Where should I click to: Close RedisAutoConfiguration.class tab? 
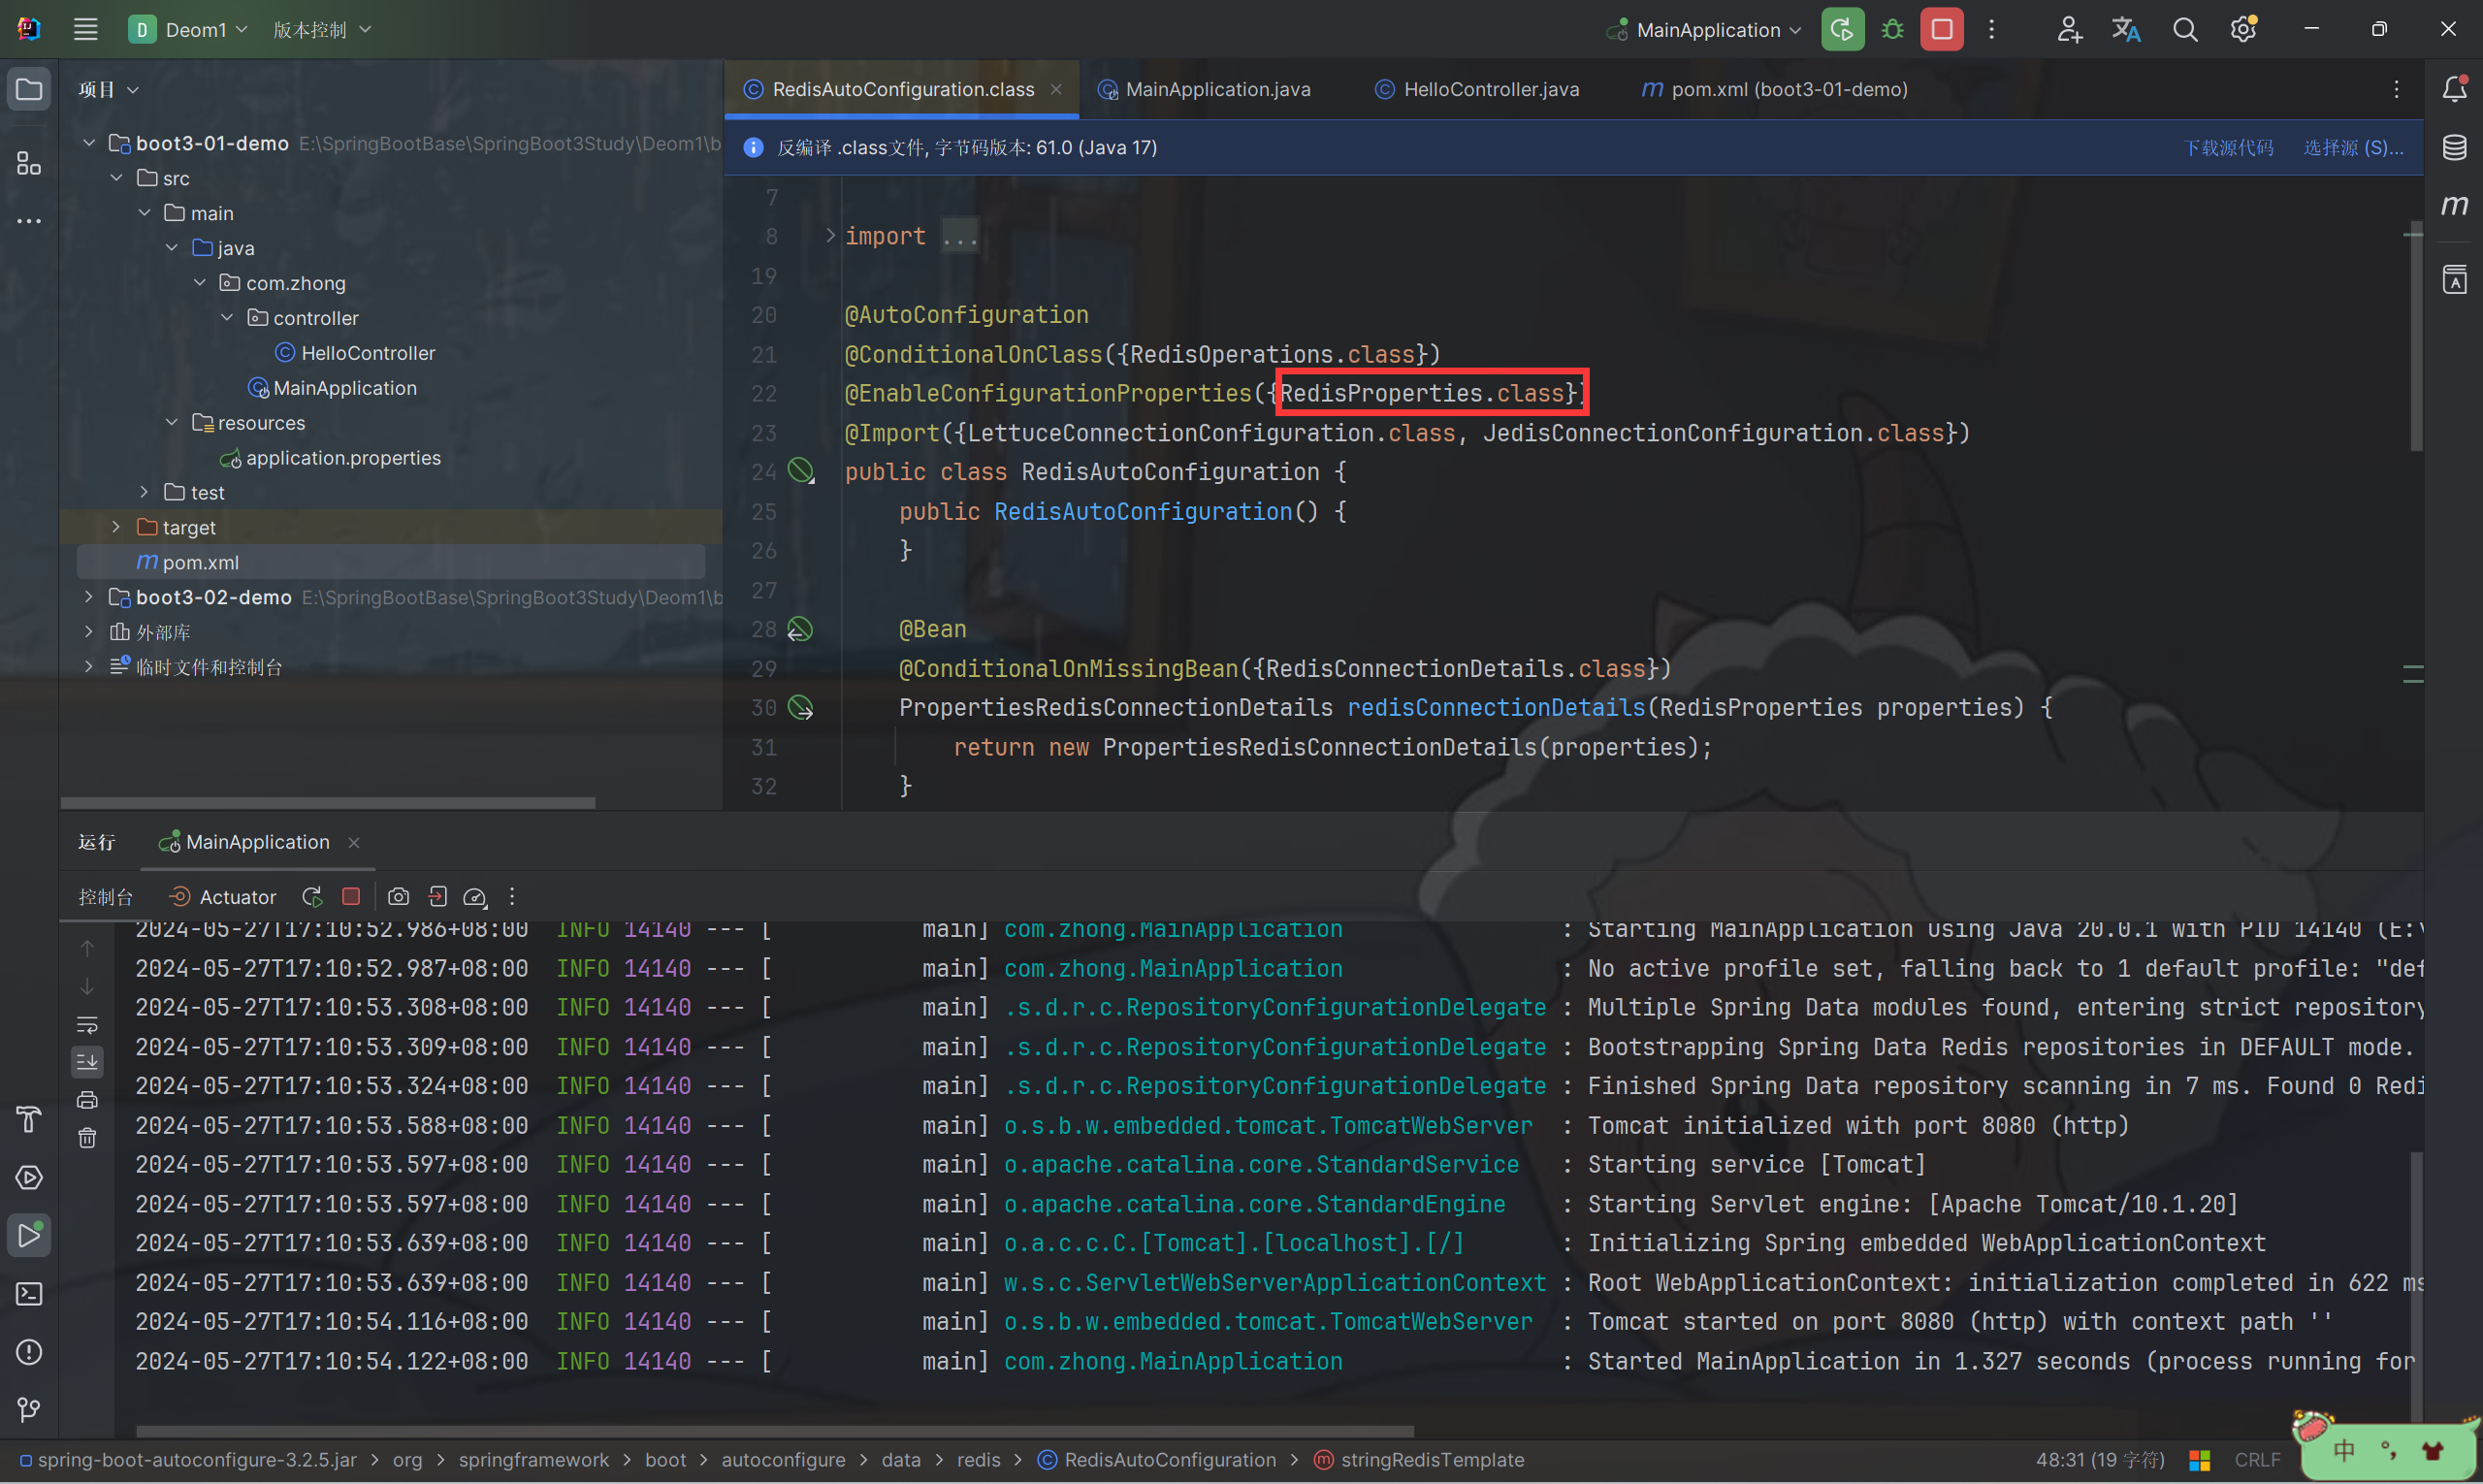click(1056, 89)
